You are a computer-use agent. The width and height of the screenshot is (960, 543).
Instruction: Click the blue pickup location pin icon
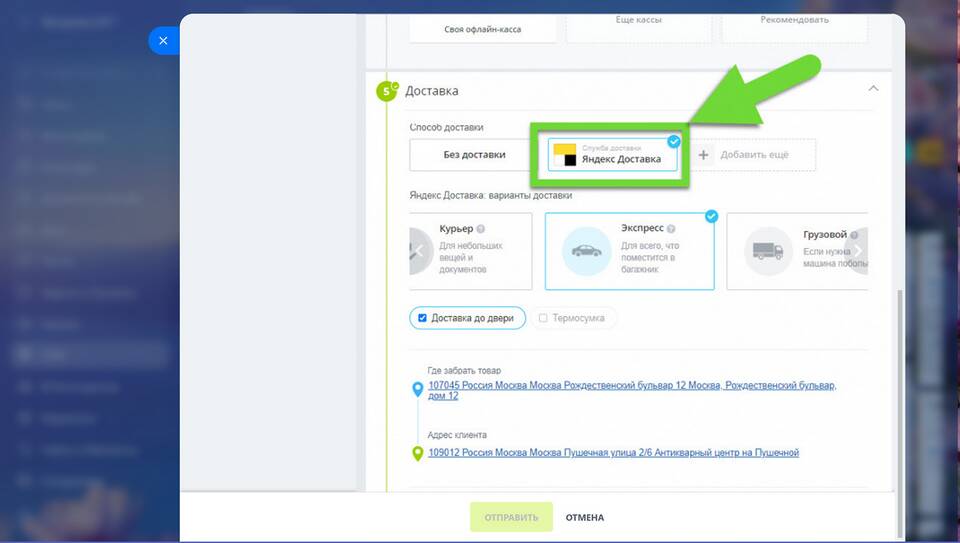[x=418, y=389]
